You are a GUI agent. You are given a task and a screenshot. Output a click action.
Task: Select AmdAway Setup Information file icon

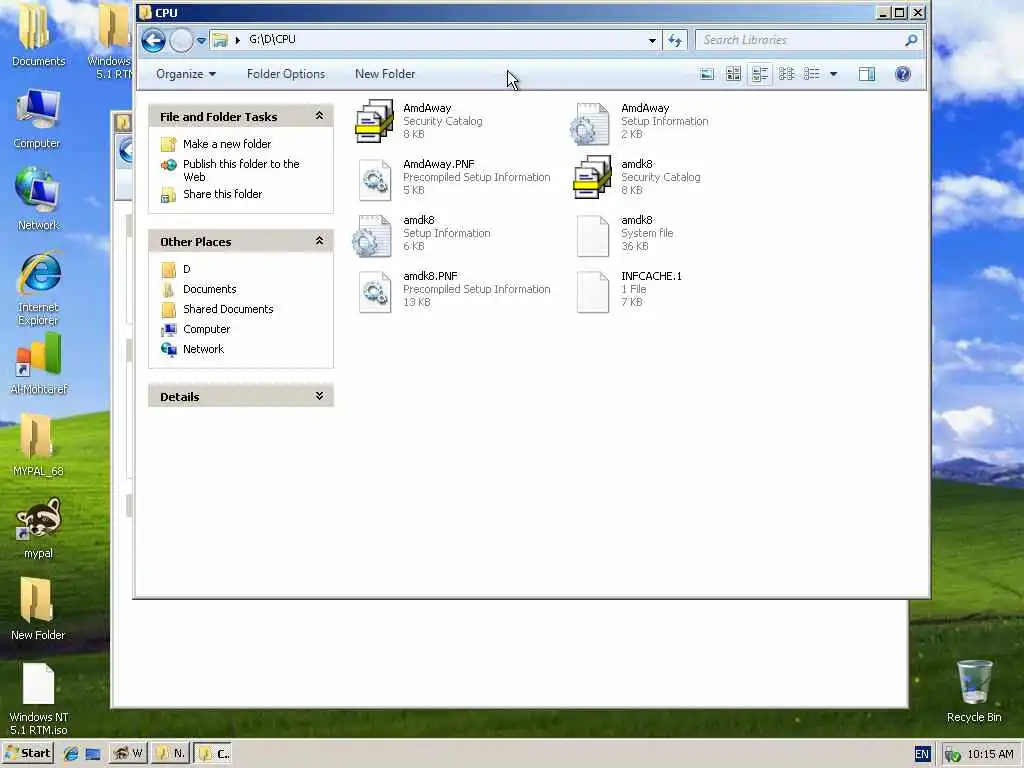click(x=591, y=123)
